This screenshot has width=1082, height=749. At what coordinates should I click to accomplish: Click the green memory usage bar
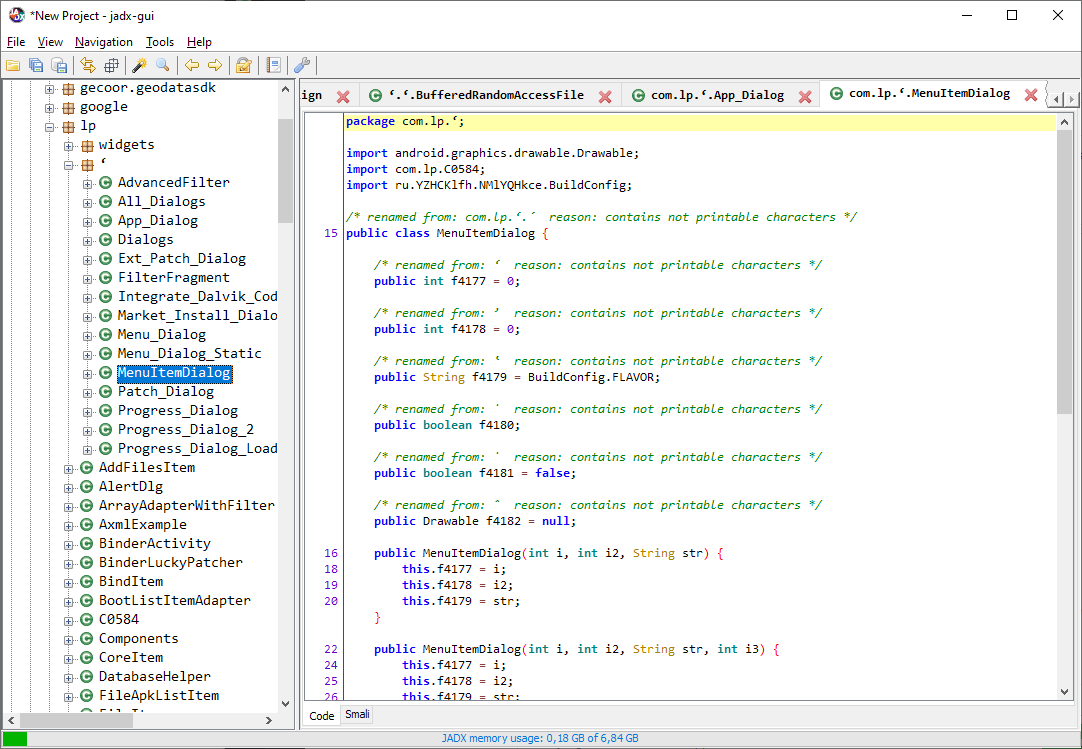coord(14,737)
